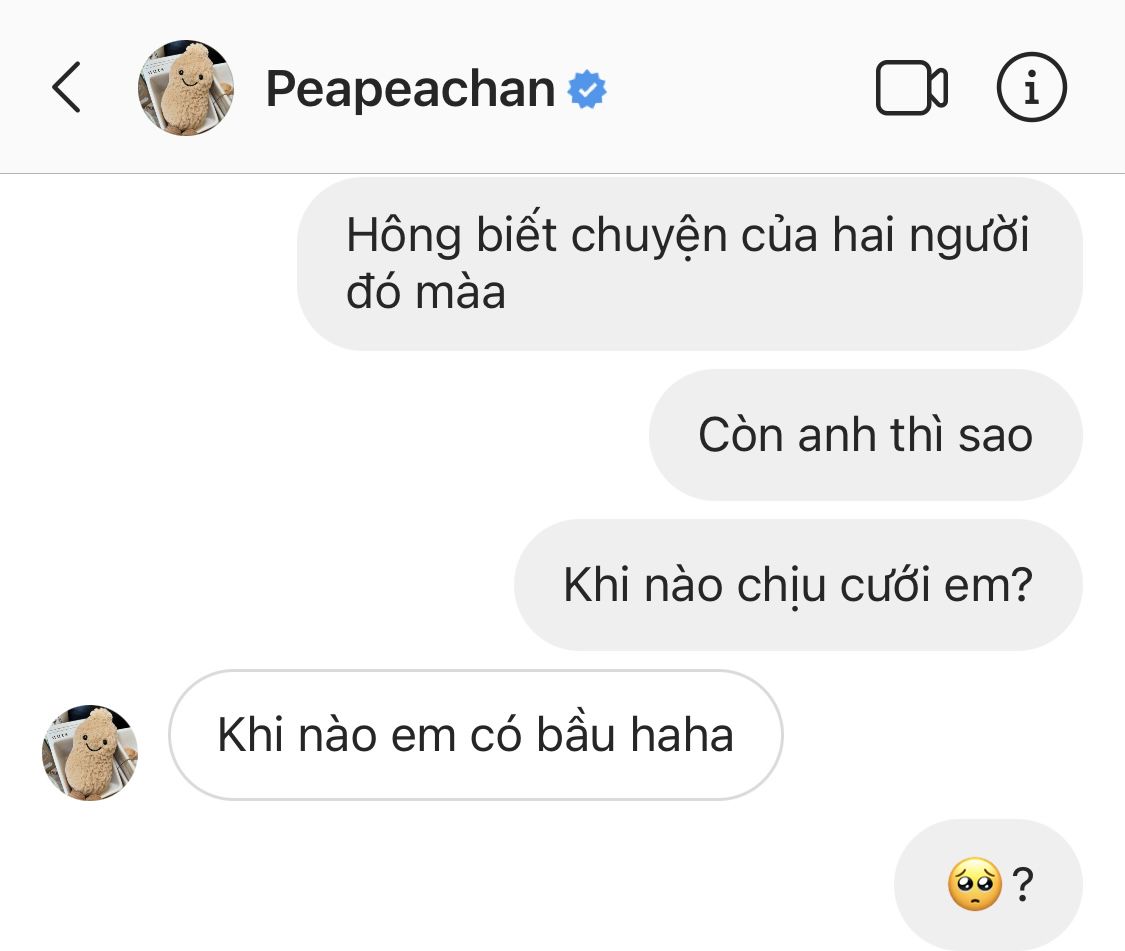Open the Peapeachan username in the header
Screen dimensions: 1125x951
tap(410, 89)
